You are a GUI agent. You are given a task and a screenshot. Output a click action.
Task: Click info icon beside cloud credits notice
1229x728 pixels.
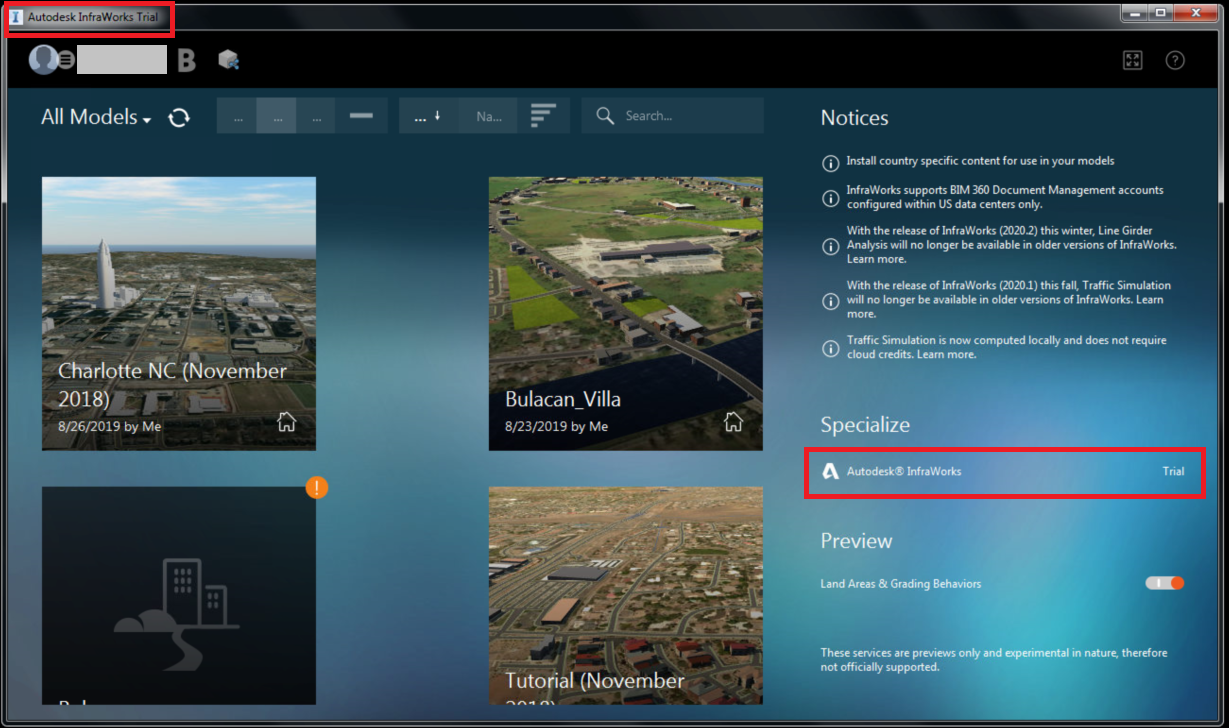[x=830, y=348]
